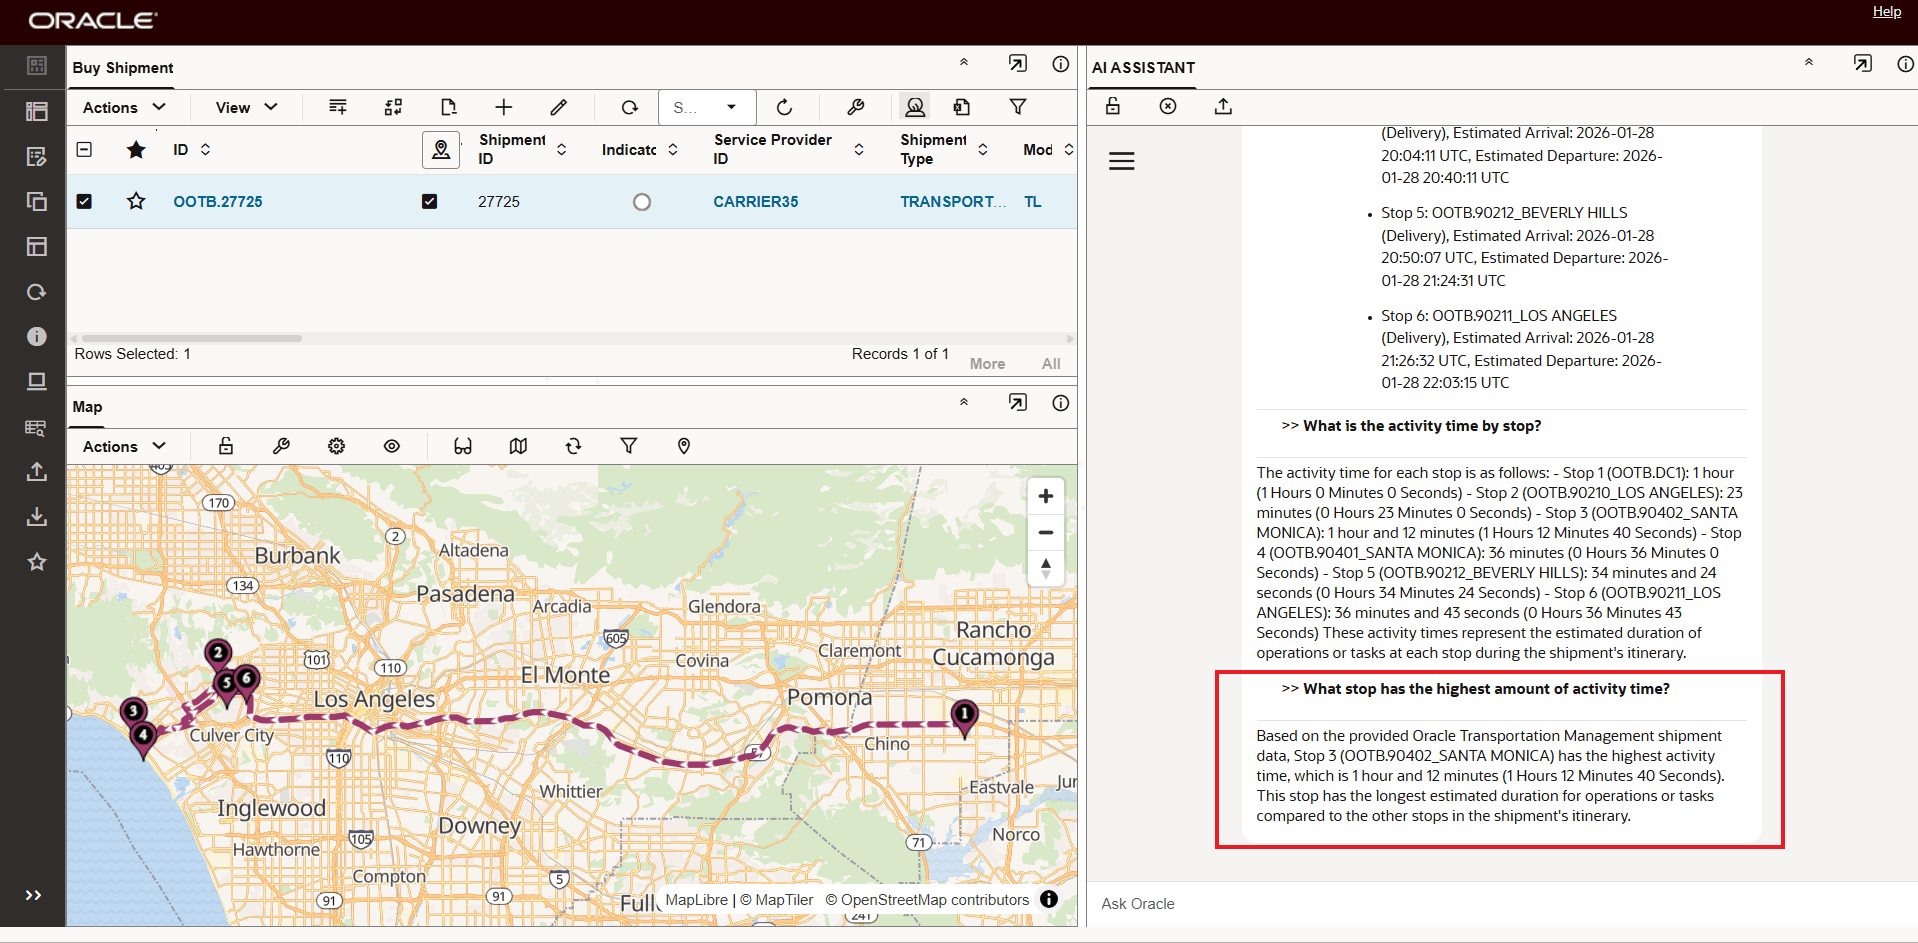Open the Actions menu in Map panel
This screenshot has height=943, width=1918.
tap(124, 446)
